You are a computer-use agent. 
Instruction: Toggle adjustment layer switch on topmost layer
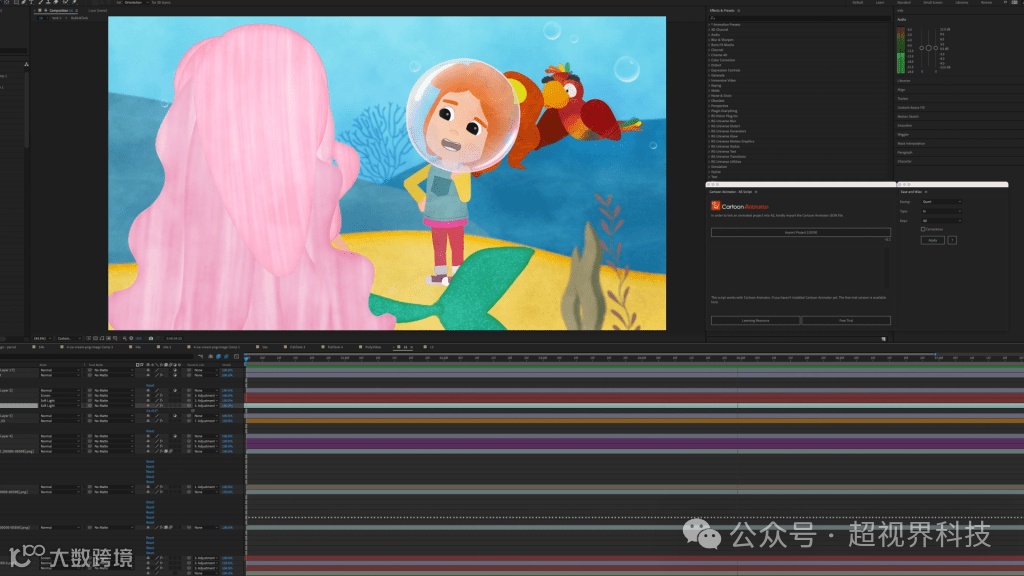[174, 370]
